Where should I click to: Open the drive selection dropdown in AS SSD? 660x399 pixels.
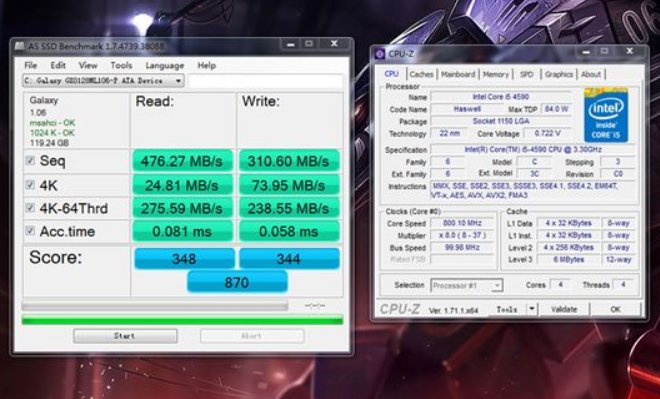[103, 80]
